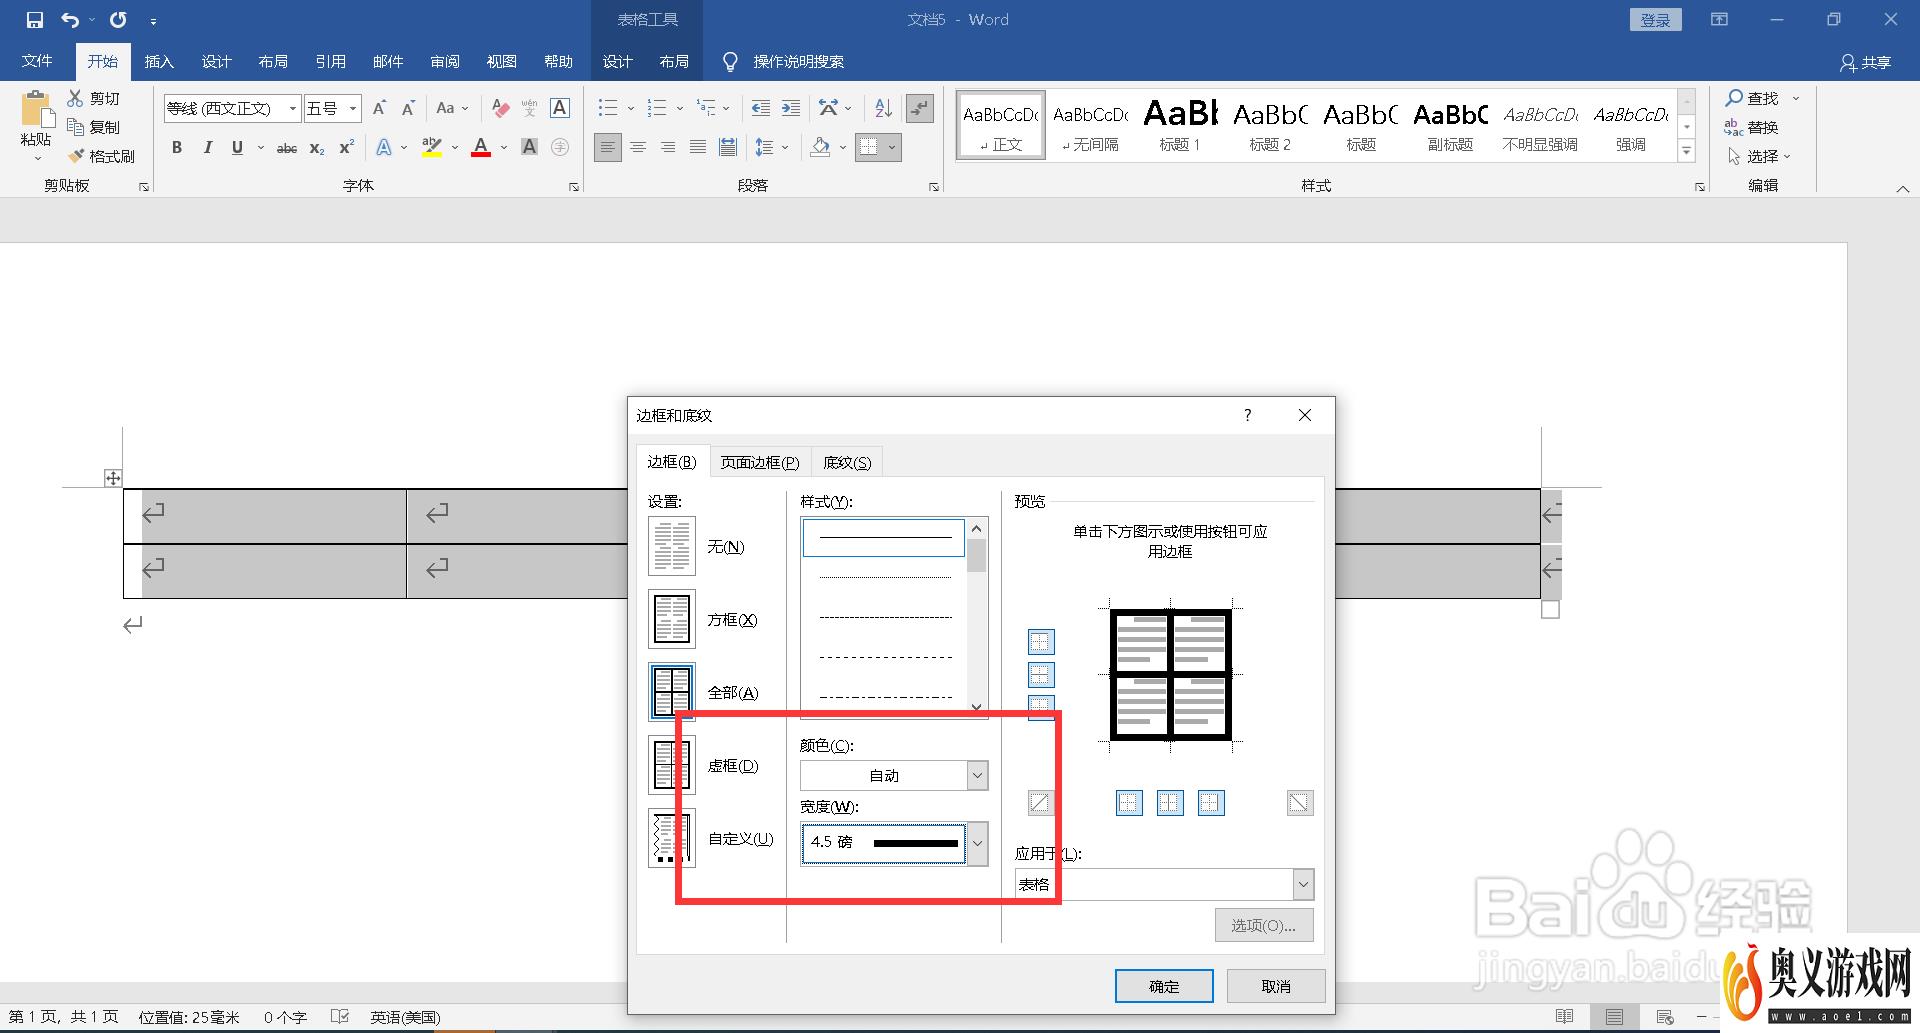Select 方框(X) border setting icon

672,619
